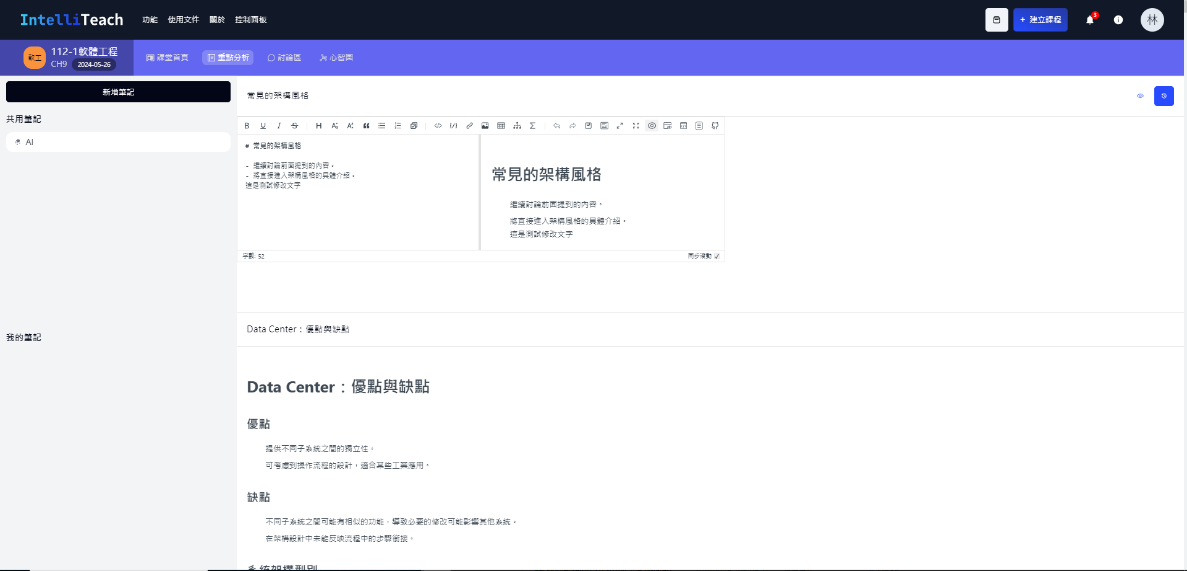Insert an image in the note
Screen dimensions: 1187x571
(x=485, y=126)
